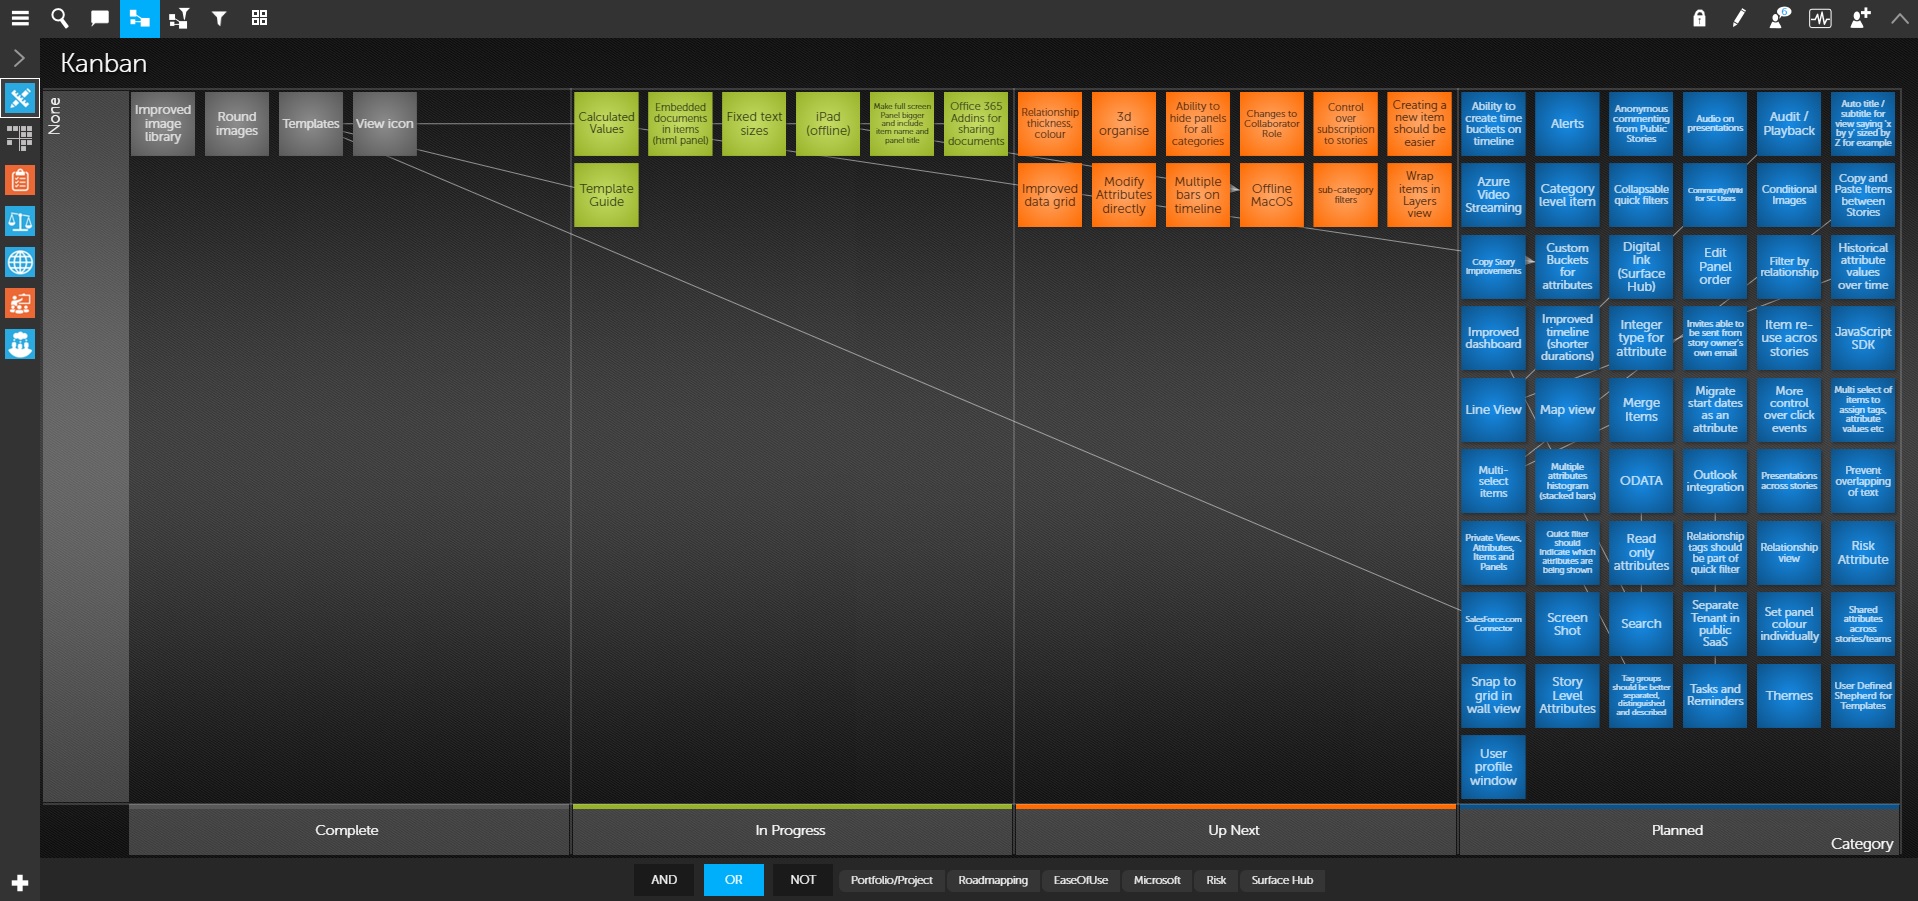Click the activity monitor icon
The height and width of the screenshot is (901, 1918).
(x=1820, y=18)
